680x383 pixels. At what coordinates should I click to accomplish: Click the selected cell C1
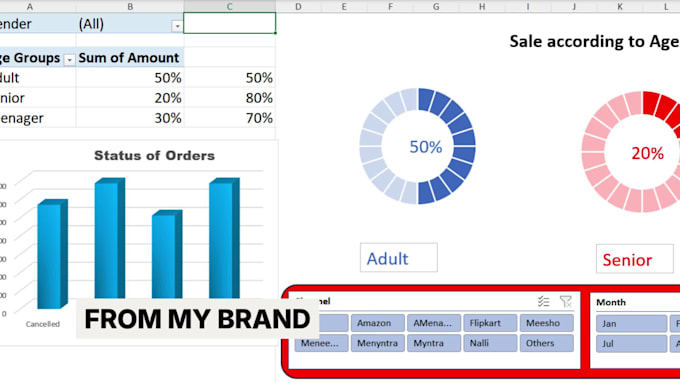point(229,23)
